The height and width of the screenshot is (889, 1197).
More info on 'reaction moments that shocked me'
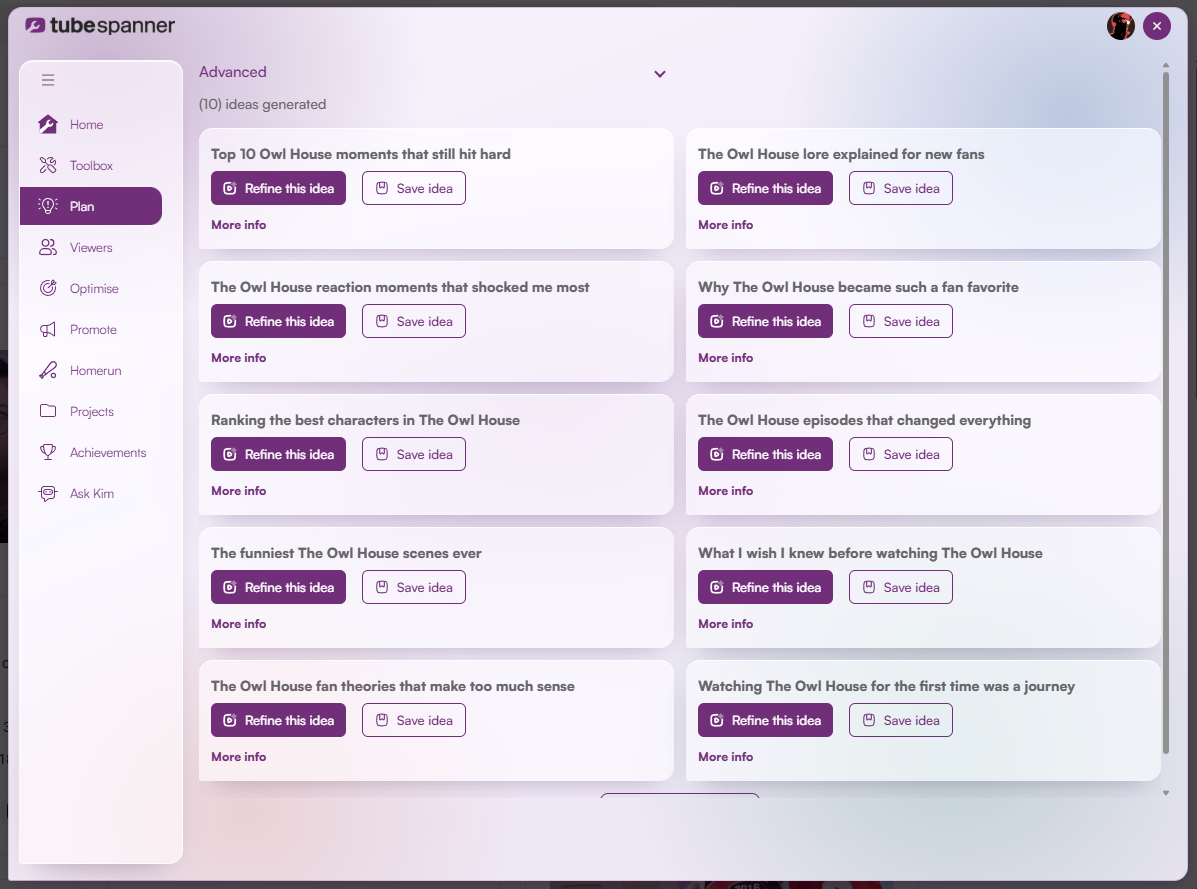(x=238, y=358)
